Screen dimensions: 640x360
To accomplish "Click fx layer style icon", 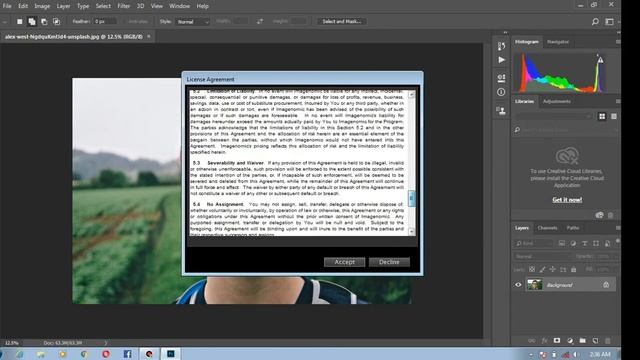I will coord(544,340).
